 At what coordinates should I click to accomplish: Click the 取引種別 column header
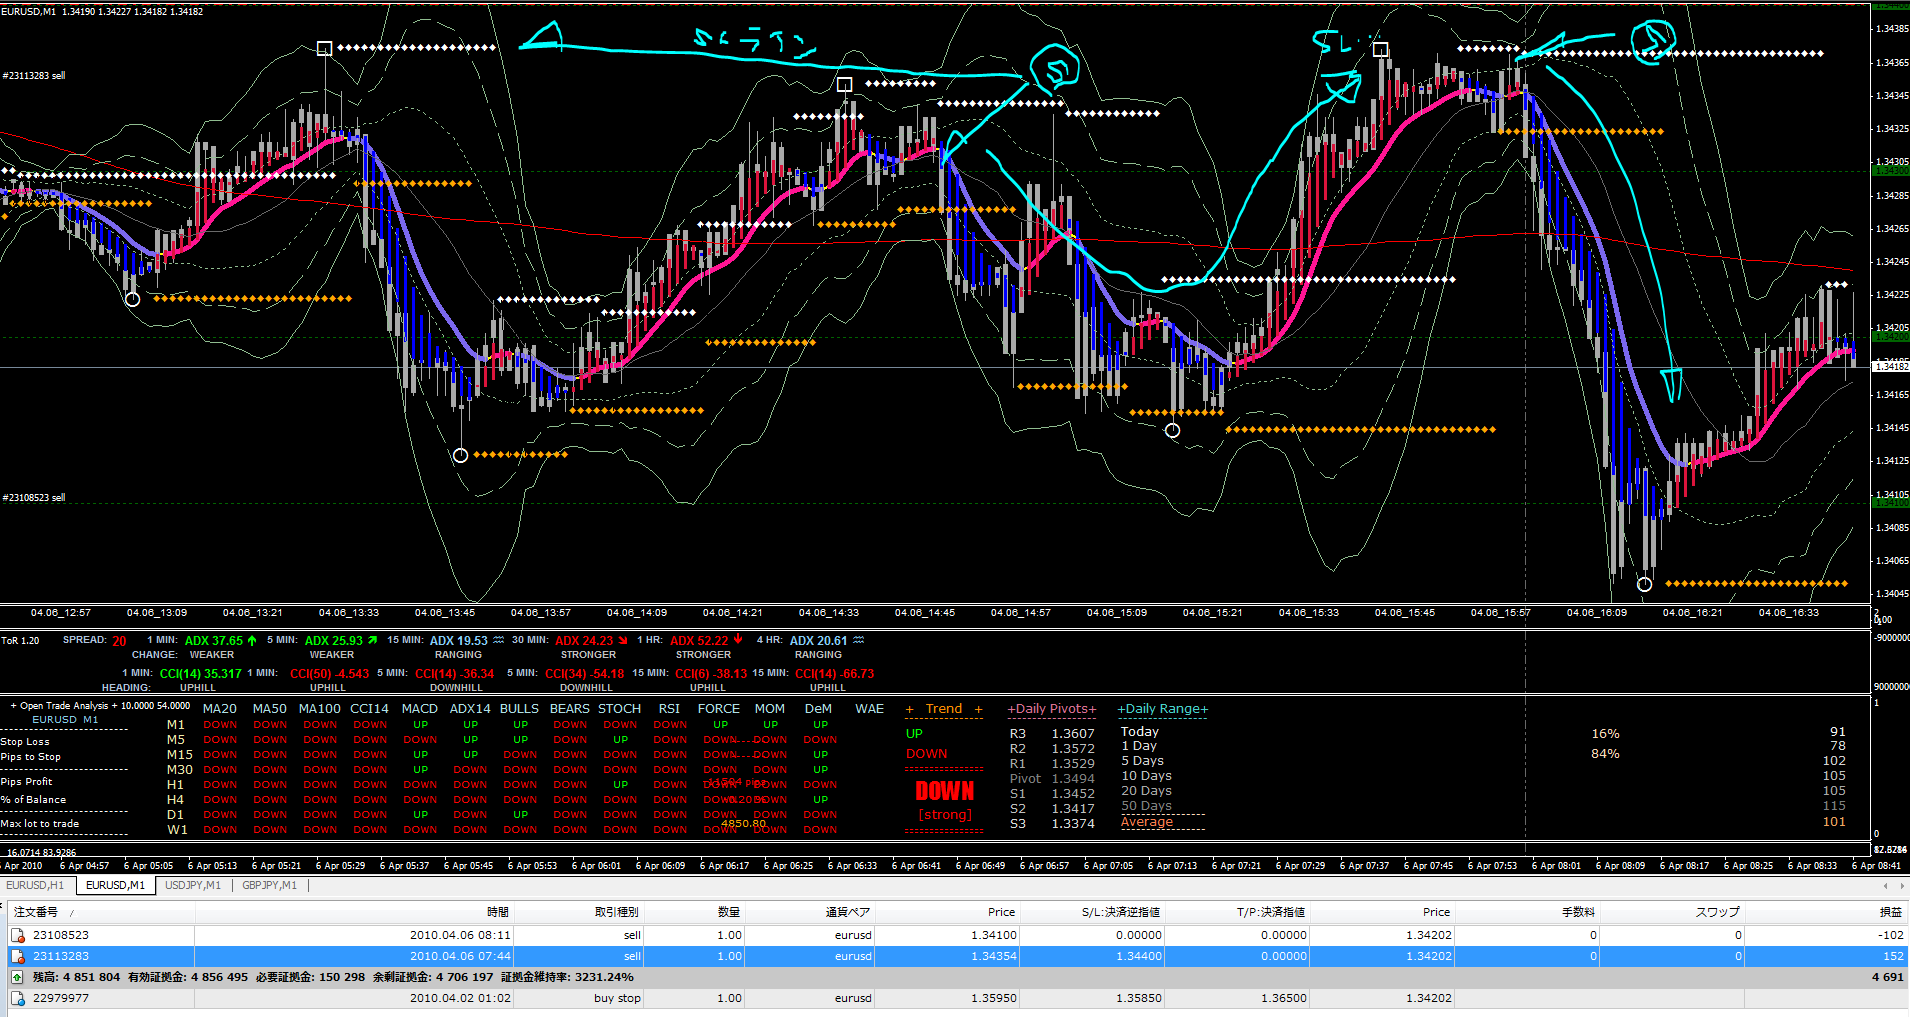click(x=616, y=912)
